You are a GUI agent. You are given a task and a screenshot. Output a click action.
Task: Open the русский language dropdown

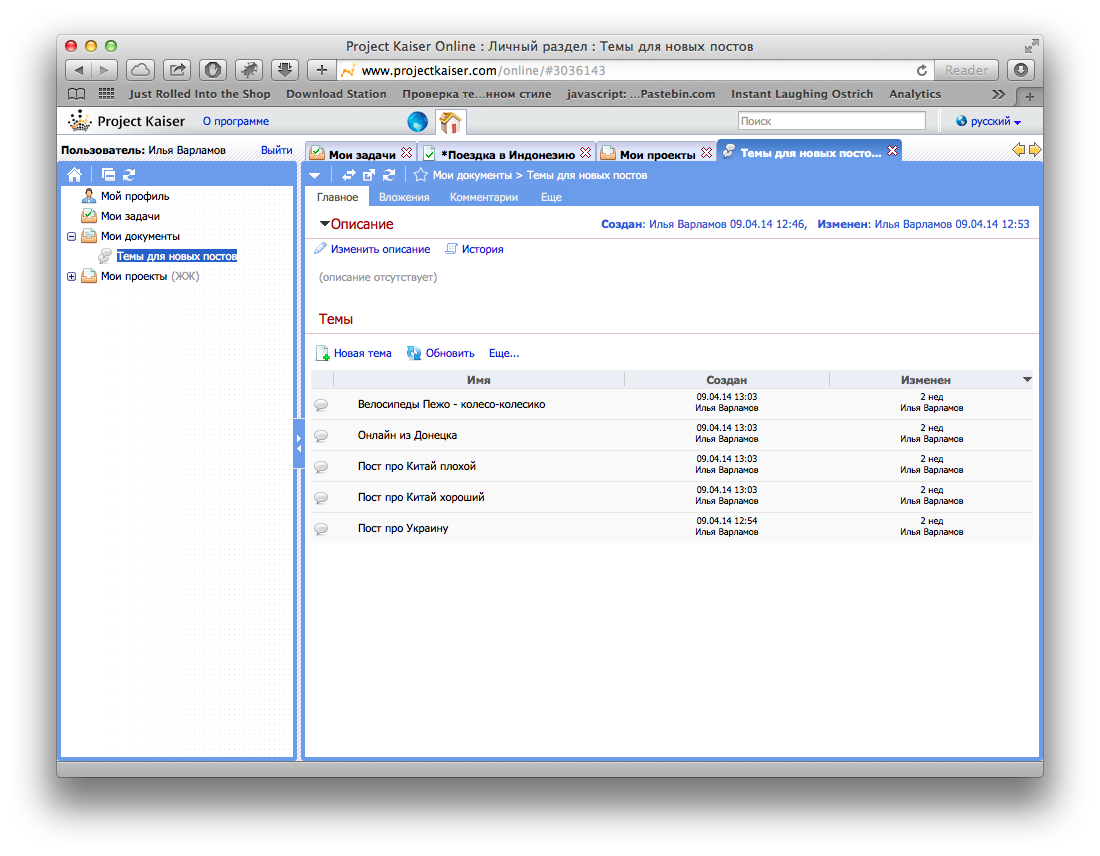[988, 121]
